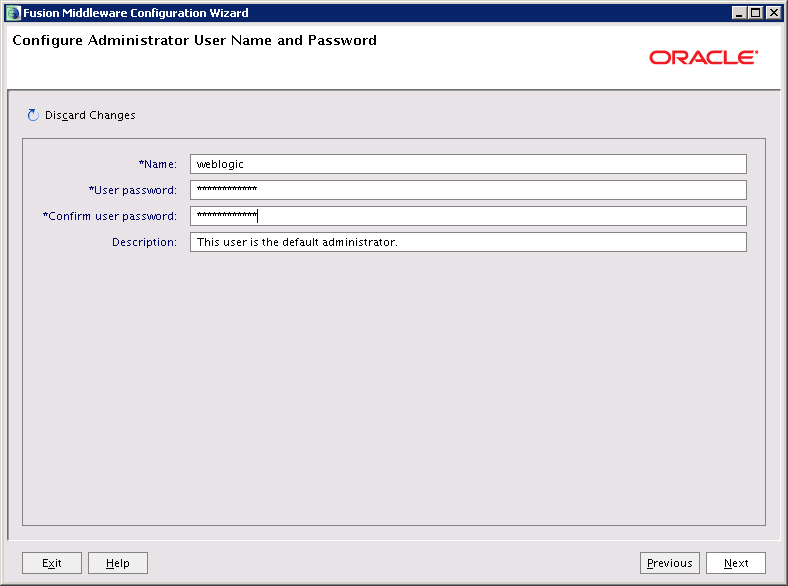
Task: Proceed by clicking the Next button
Action: (x=735, y=563)
